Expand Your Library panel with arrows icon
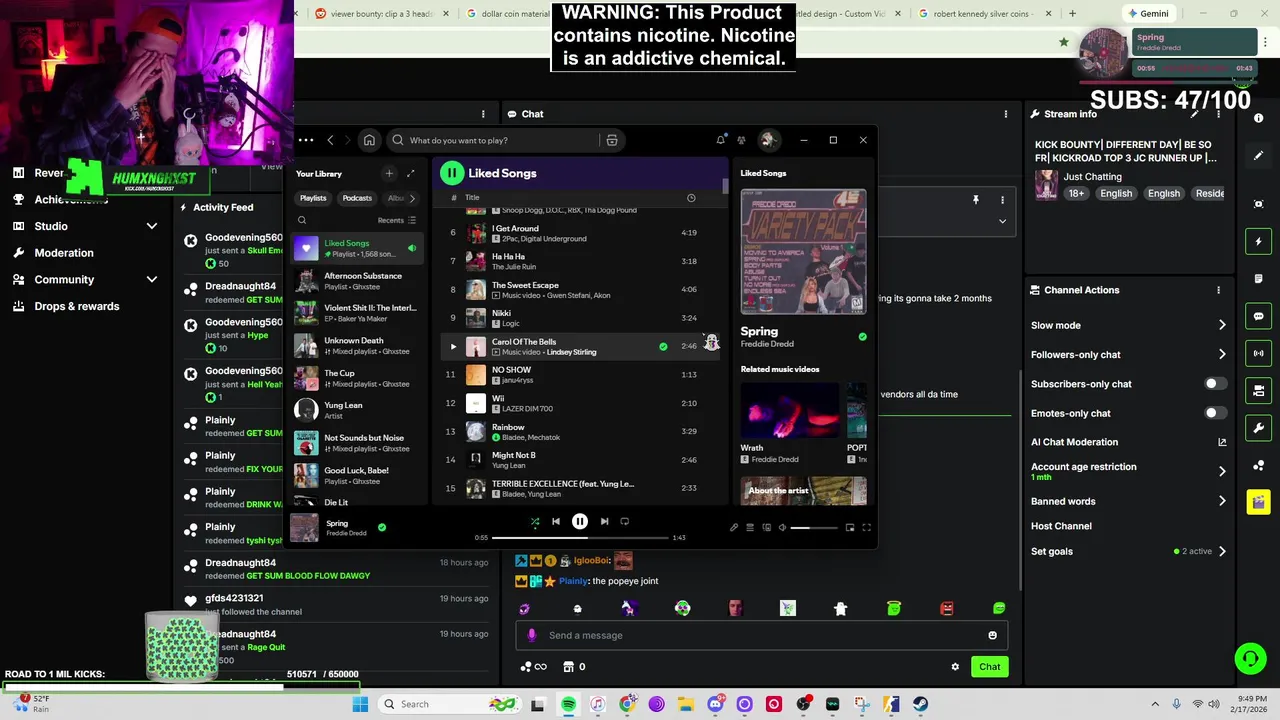Viewport: 1280px width, 720px height. click(410, 173)
